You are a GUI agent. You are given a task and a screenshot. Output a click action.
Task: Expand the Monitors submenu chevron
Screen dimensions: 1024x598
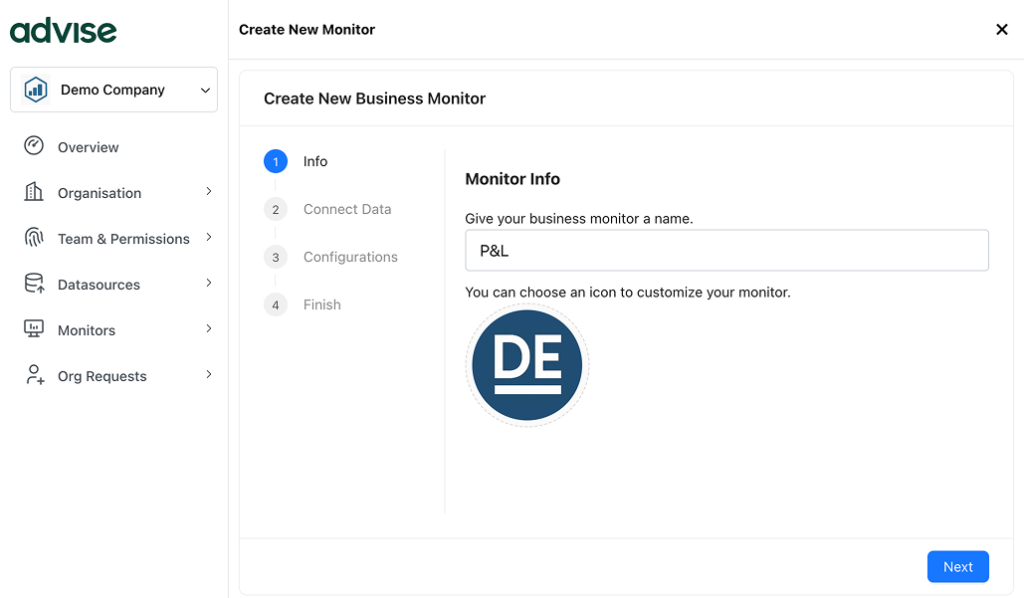[x=208, y=328]
